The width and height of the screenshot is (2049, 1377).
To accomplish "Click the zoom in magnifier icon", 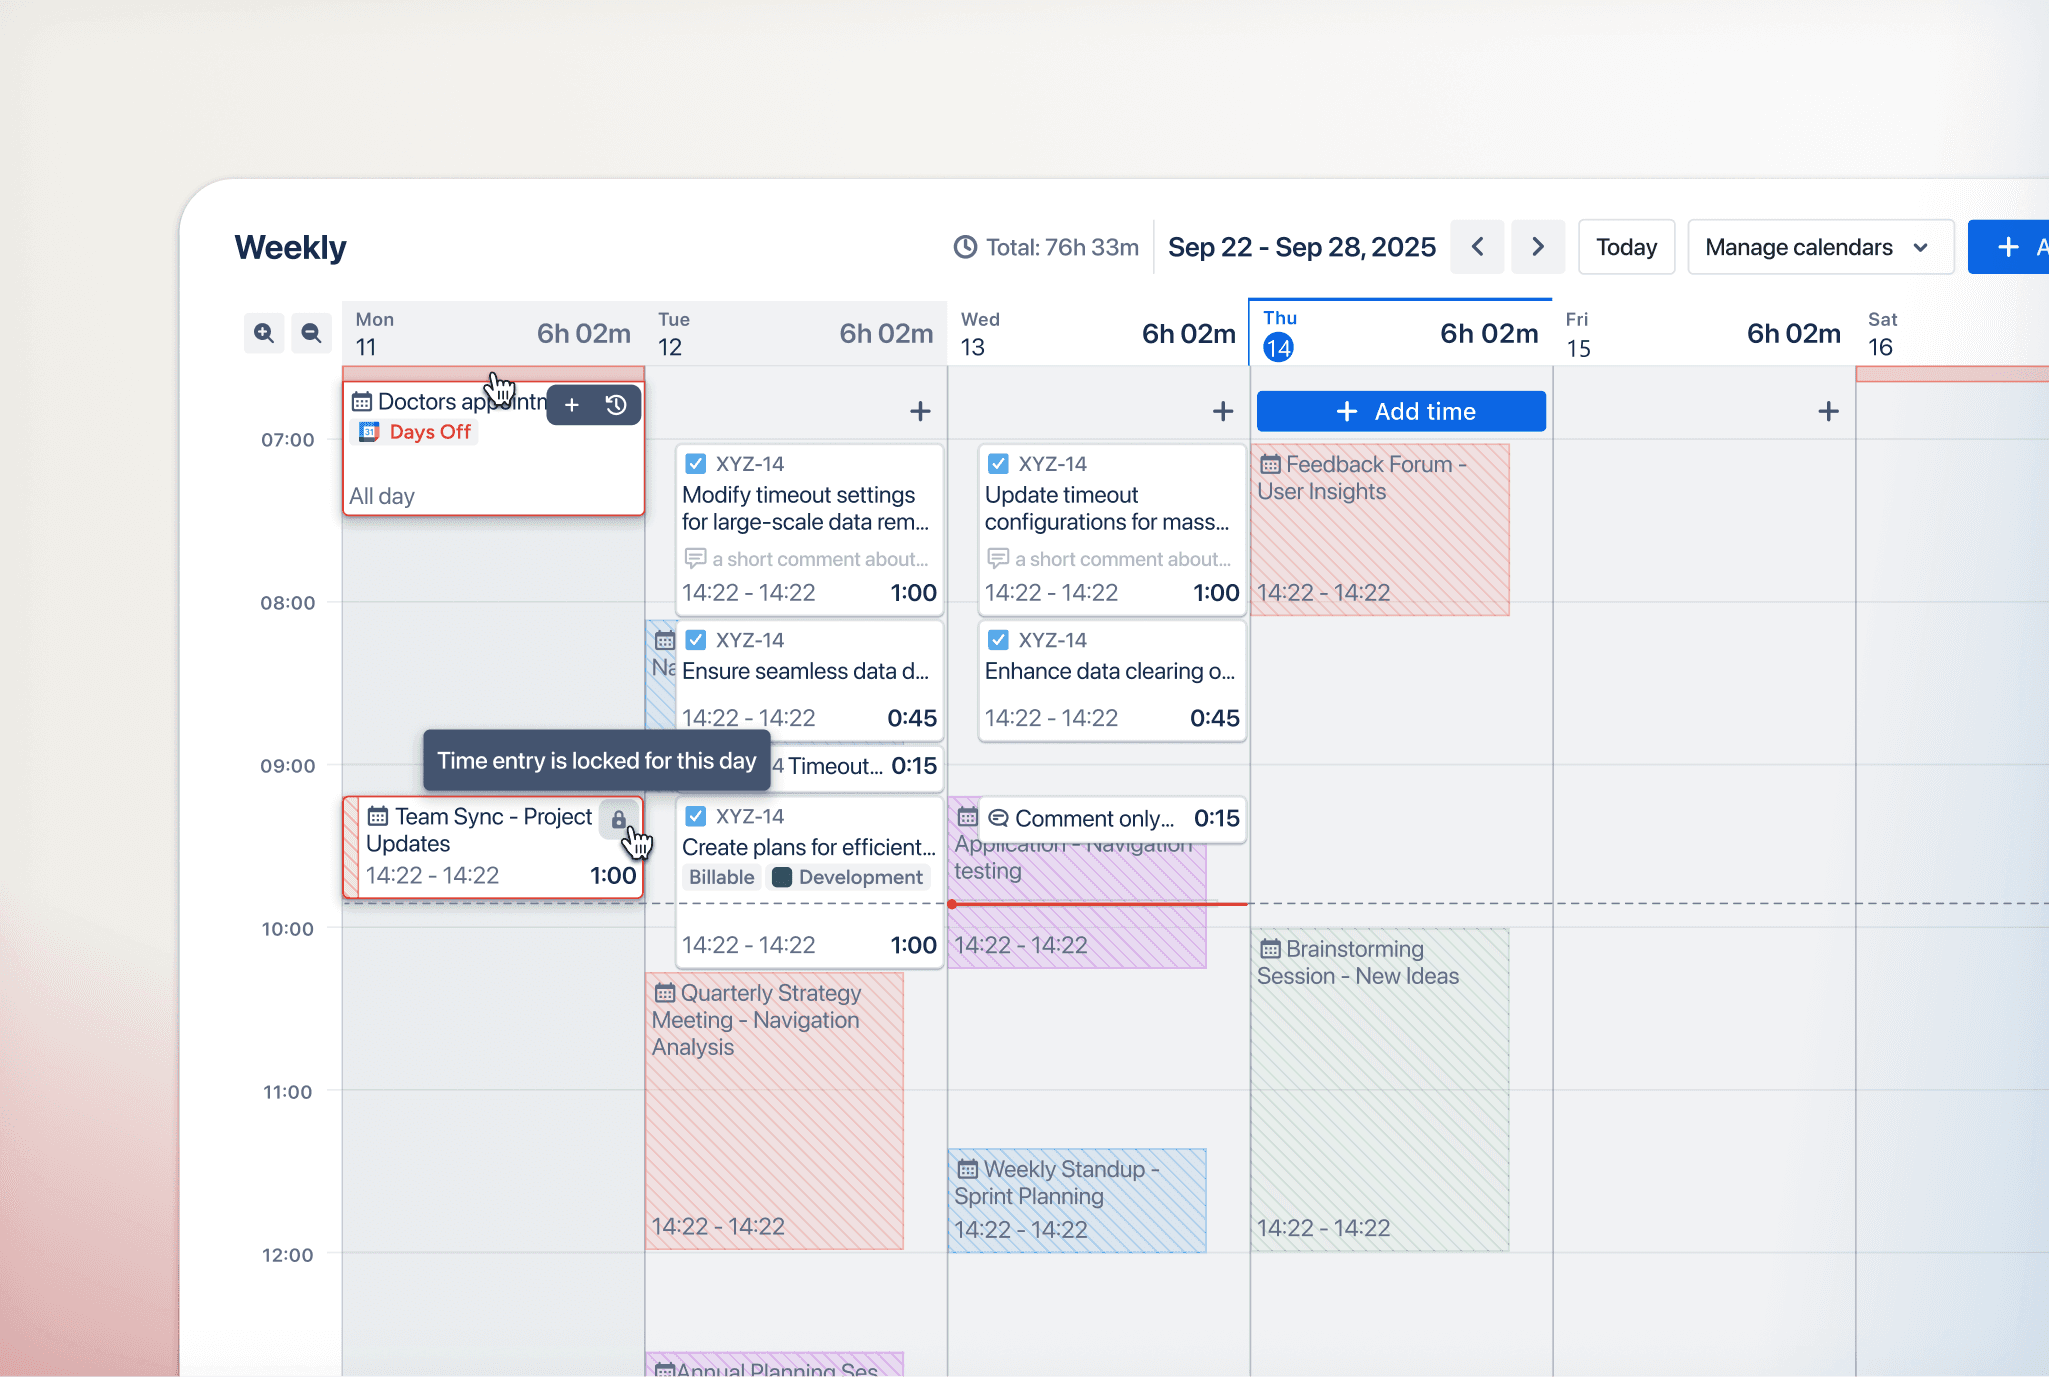I will [x=264, y=333].
